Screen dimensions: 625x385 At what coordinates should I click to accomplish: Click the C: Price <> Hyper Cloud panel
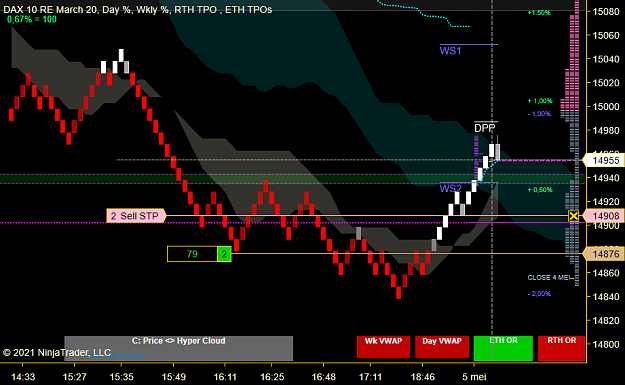pos(179,348)
